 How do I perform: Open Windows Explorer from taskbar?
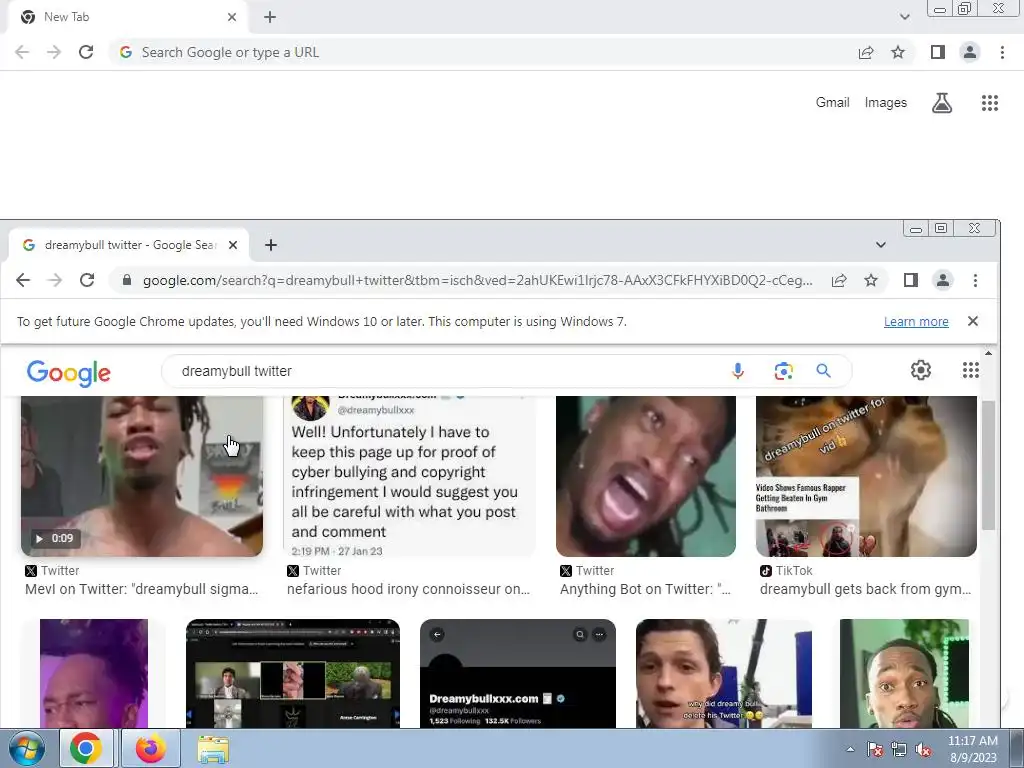213,749
